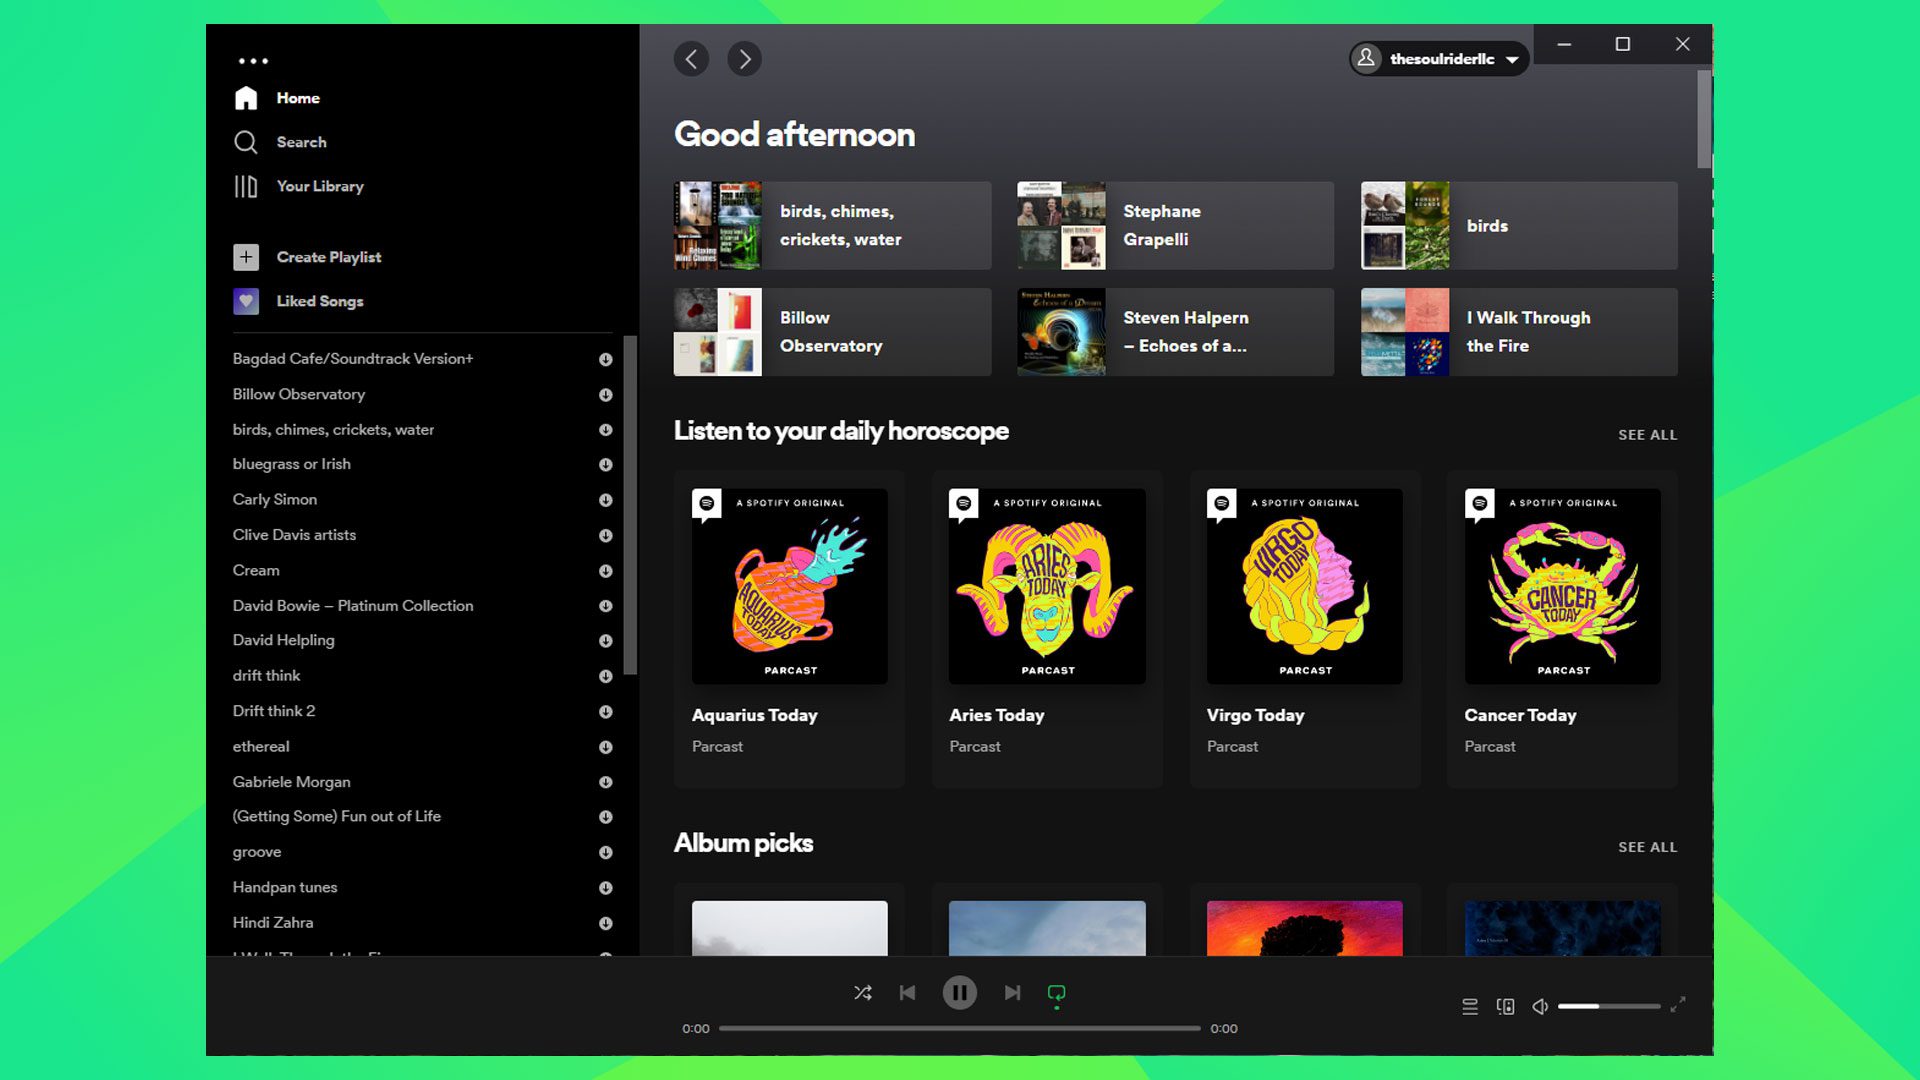Click the download icon beside groove
This screenshot has width=1920, height=1080.
606,853
